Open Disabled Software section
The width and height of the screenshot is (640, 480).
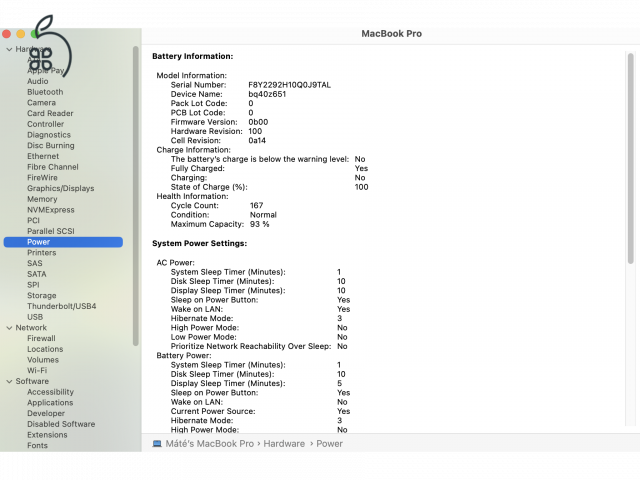61,424
